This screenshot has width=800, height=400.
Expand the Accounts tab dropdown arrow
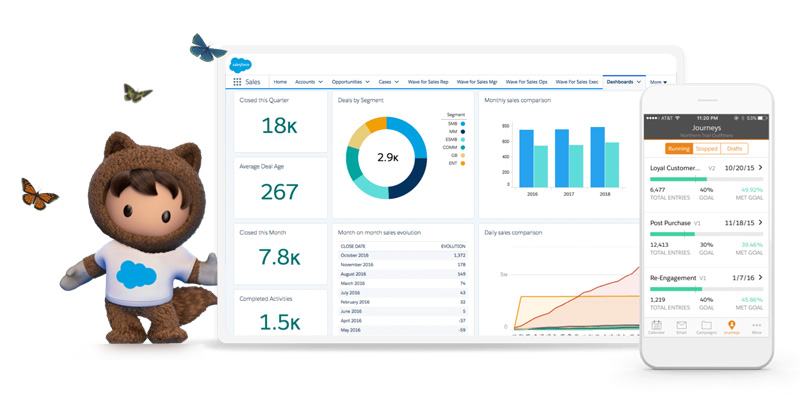coord(320,82)
